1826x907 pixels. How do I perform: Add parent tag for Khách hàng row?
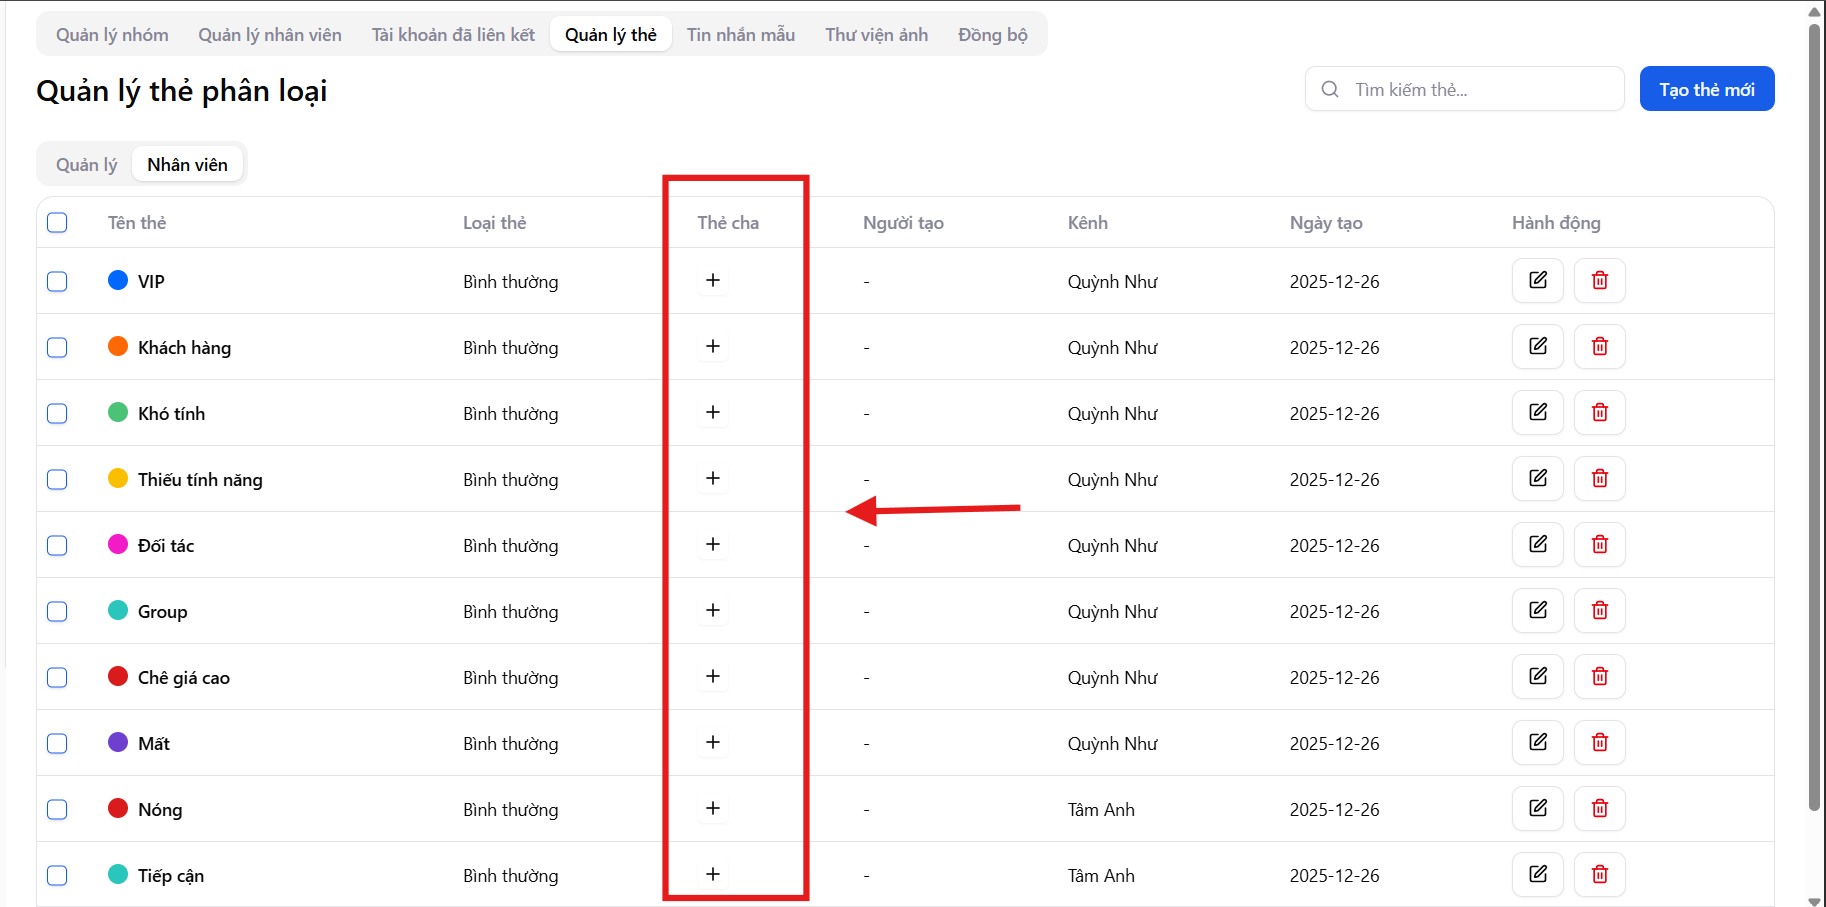click(712, 346)
